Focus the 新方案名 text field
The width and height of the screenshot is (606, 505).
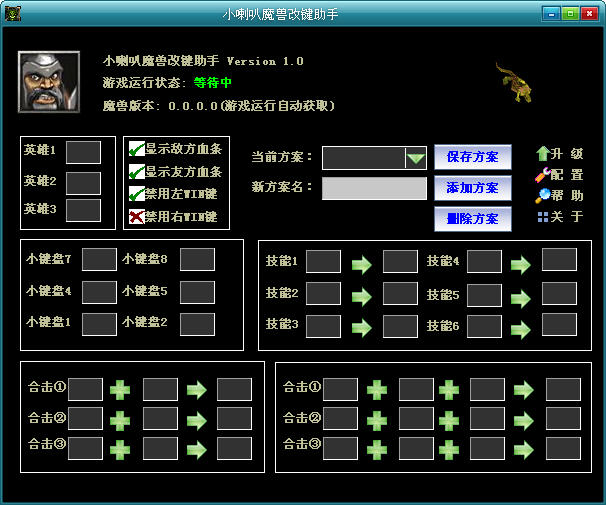374,189
